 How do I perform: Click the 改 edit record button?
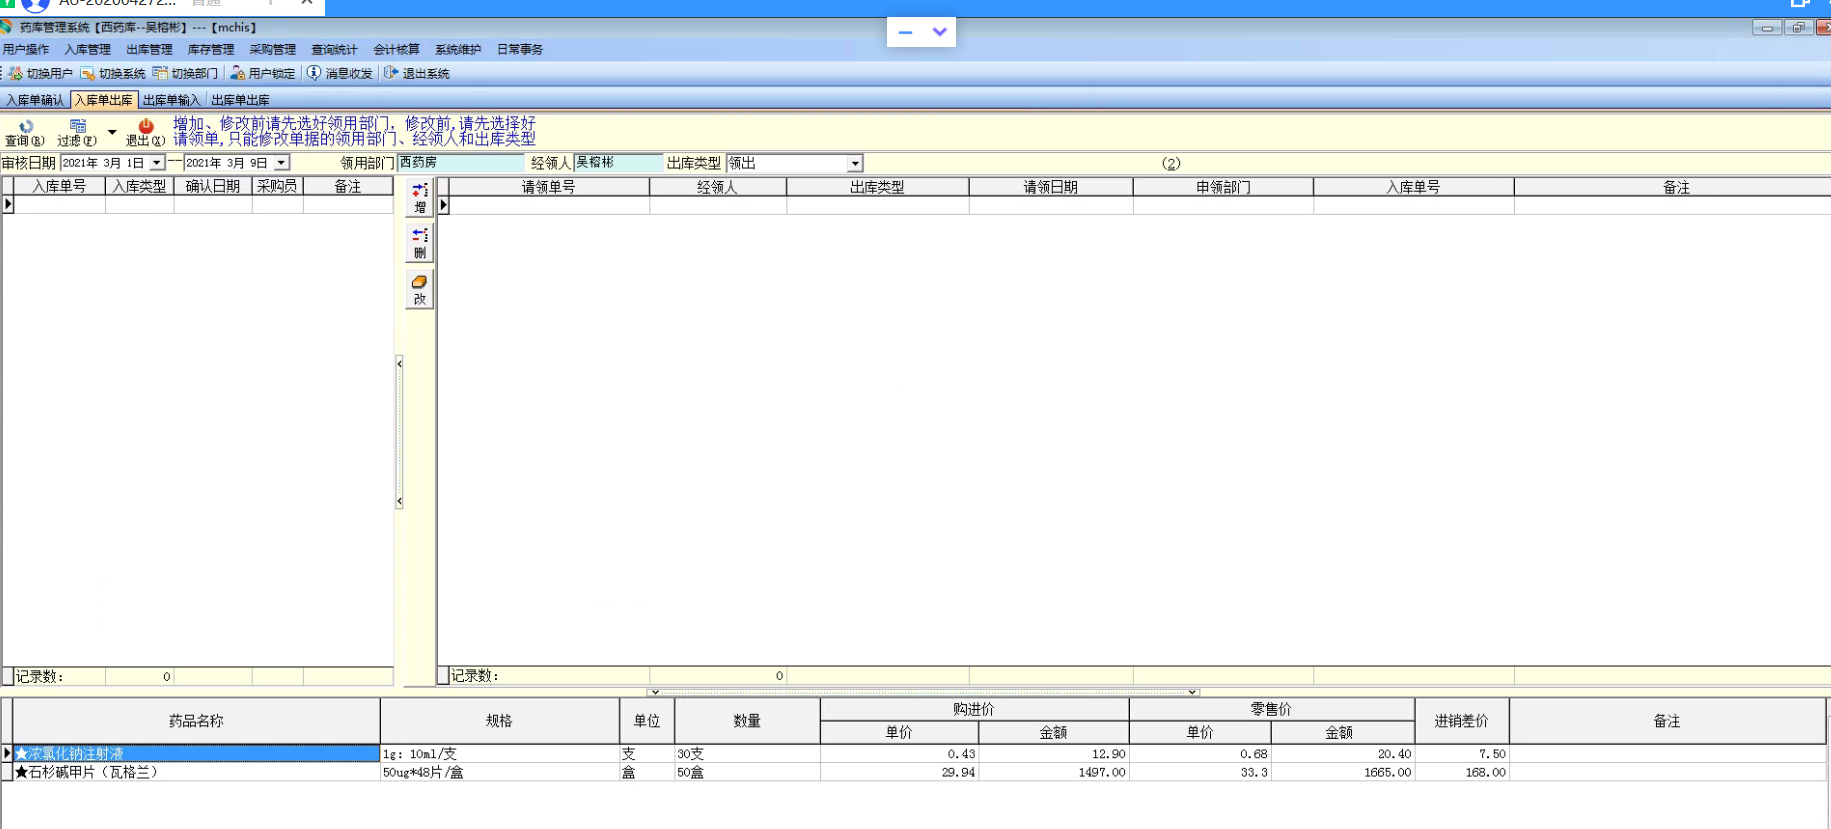click(420, 290)
